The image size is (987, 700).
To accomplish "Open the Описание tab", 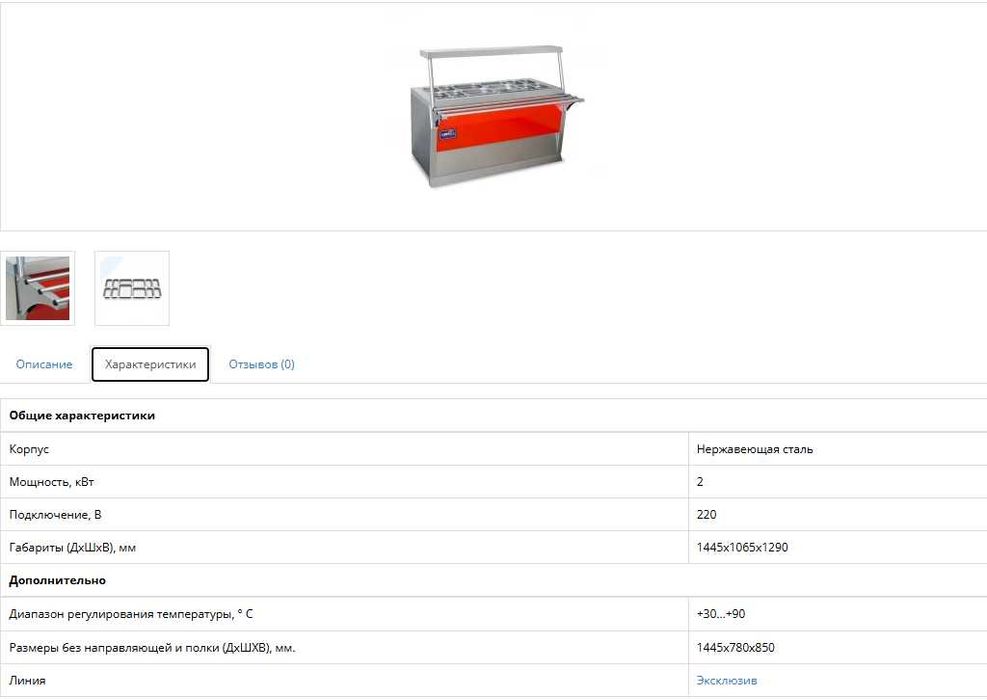I will [x=44, y=364].
